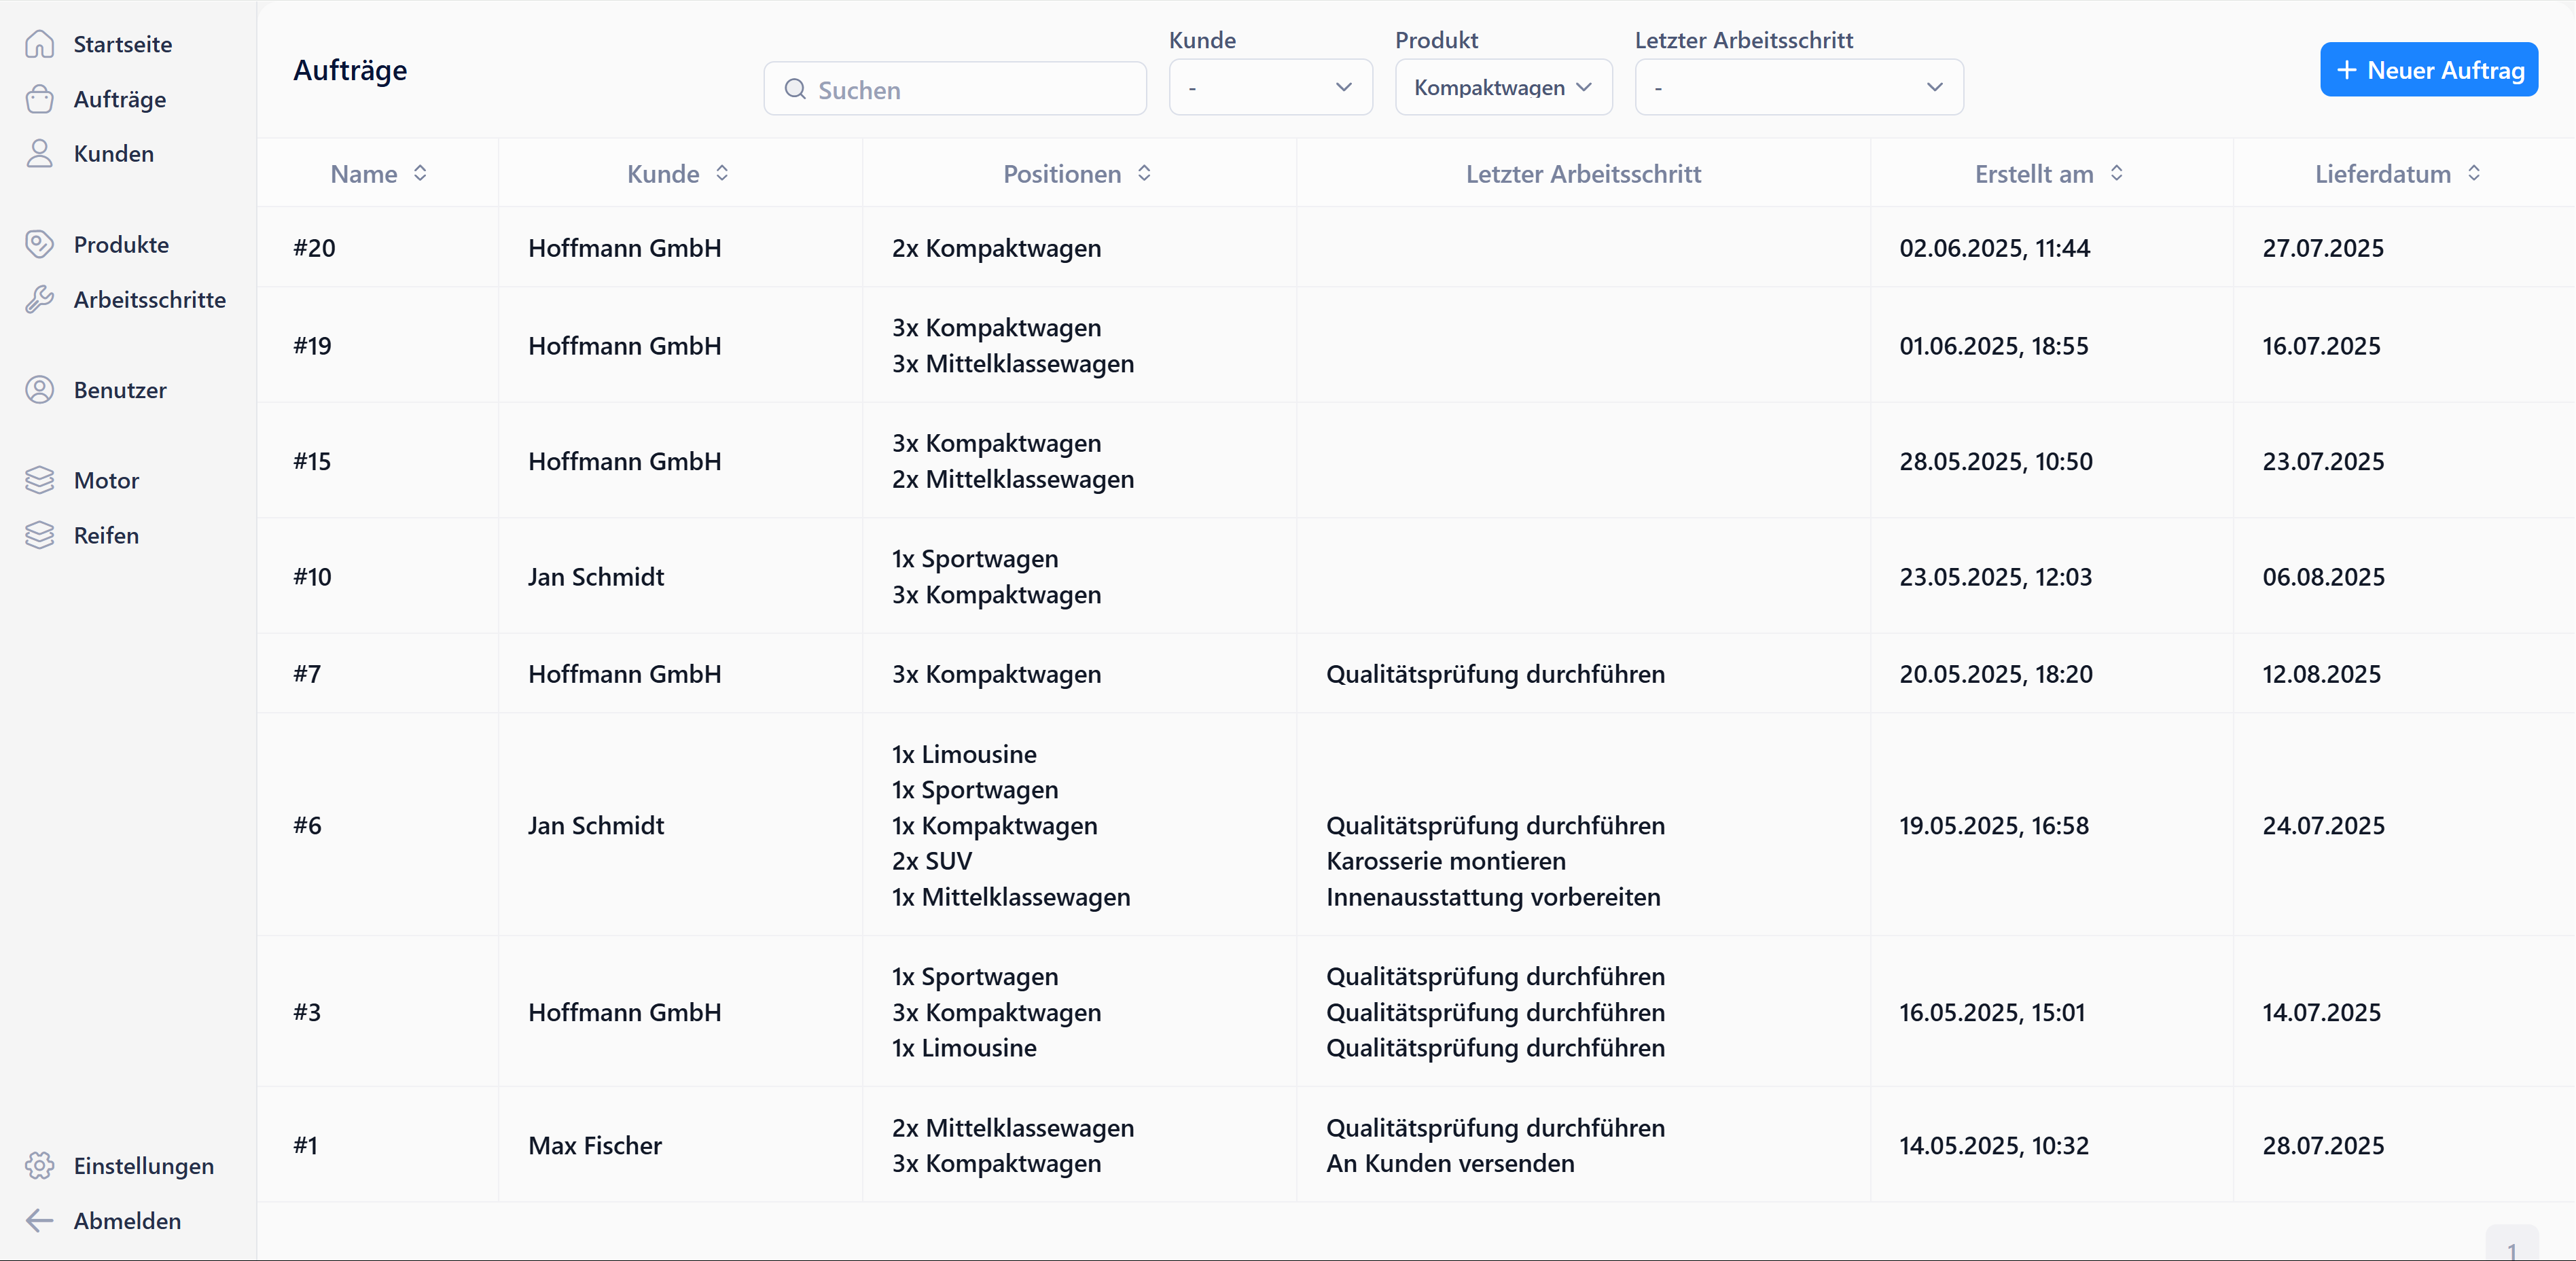Sort by Name using sort arrows
2576x1261 pixels.
point(420,173)
